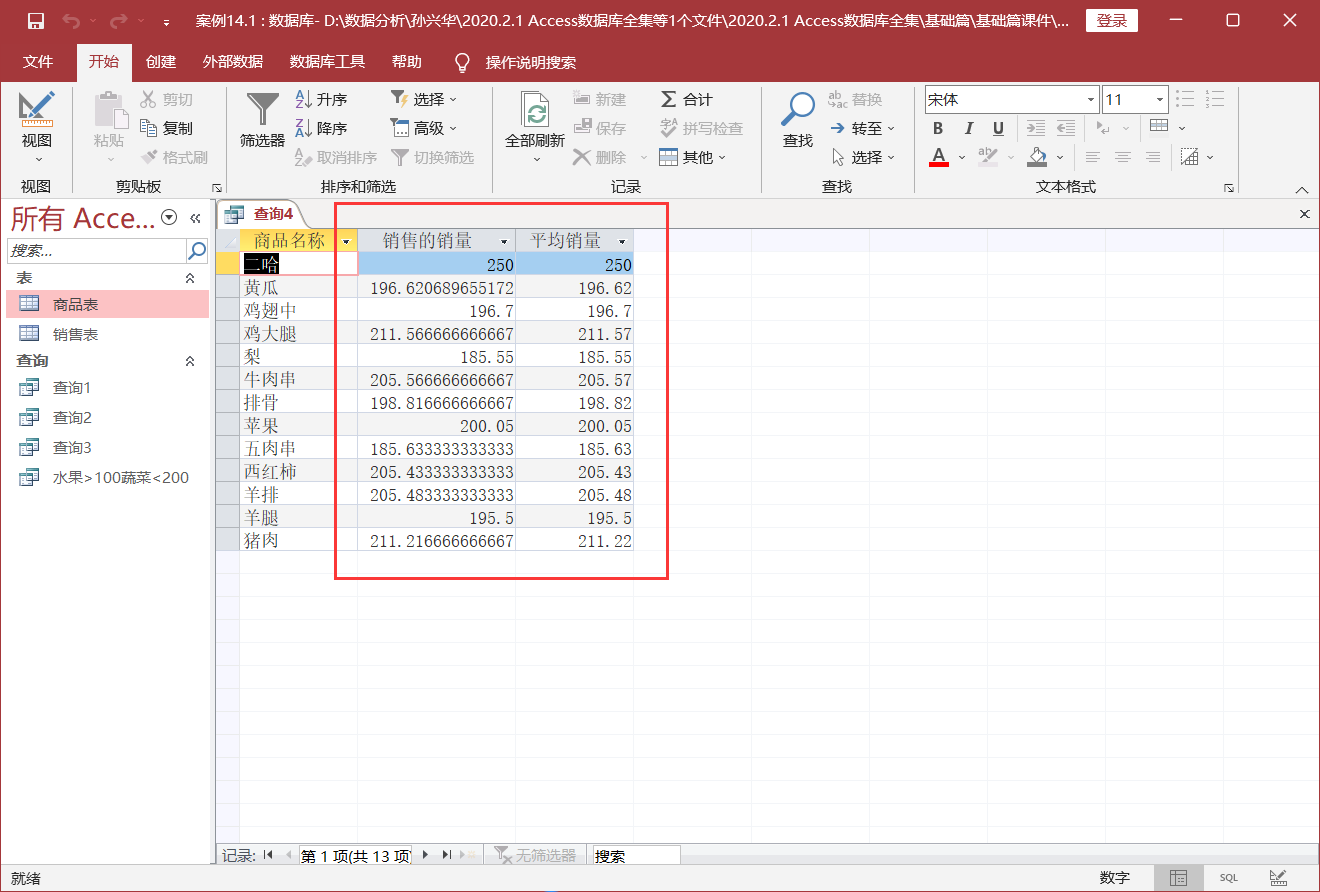Select the 鸡大腿 cell

tap(298, 334)
